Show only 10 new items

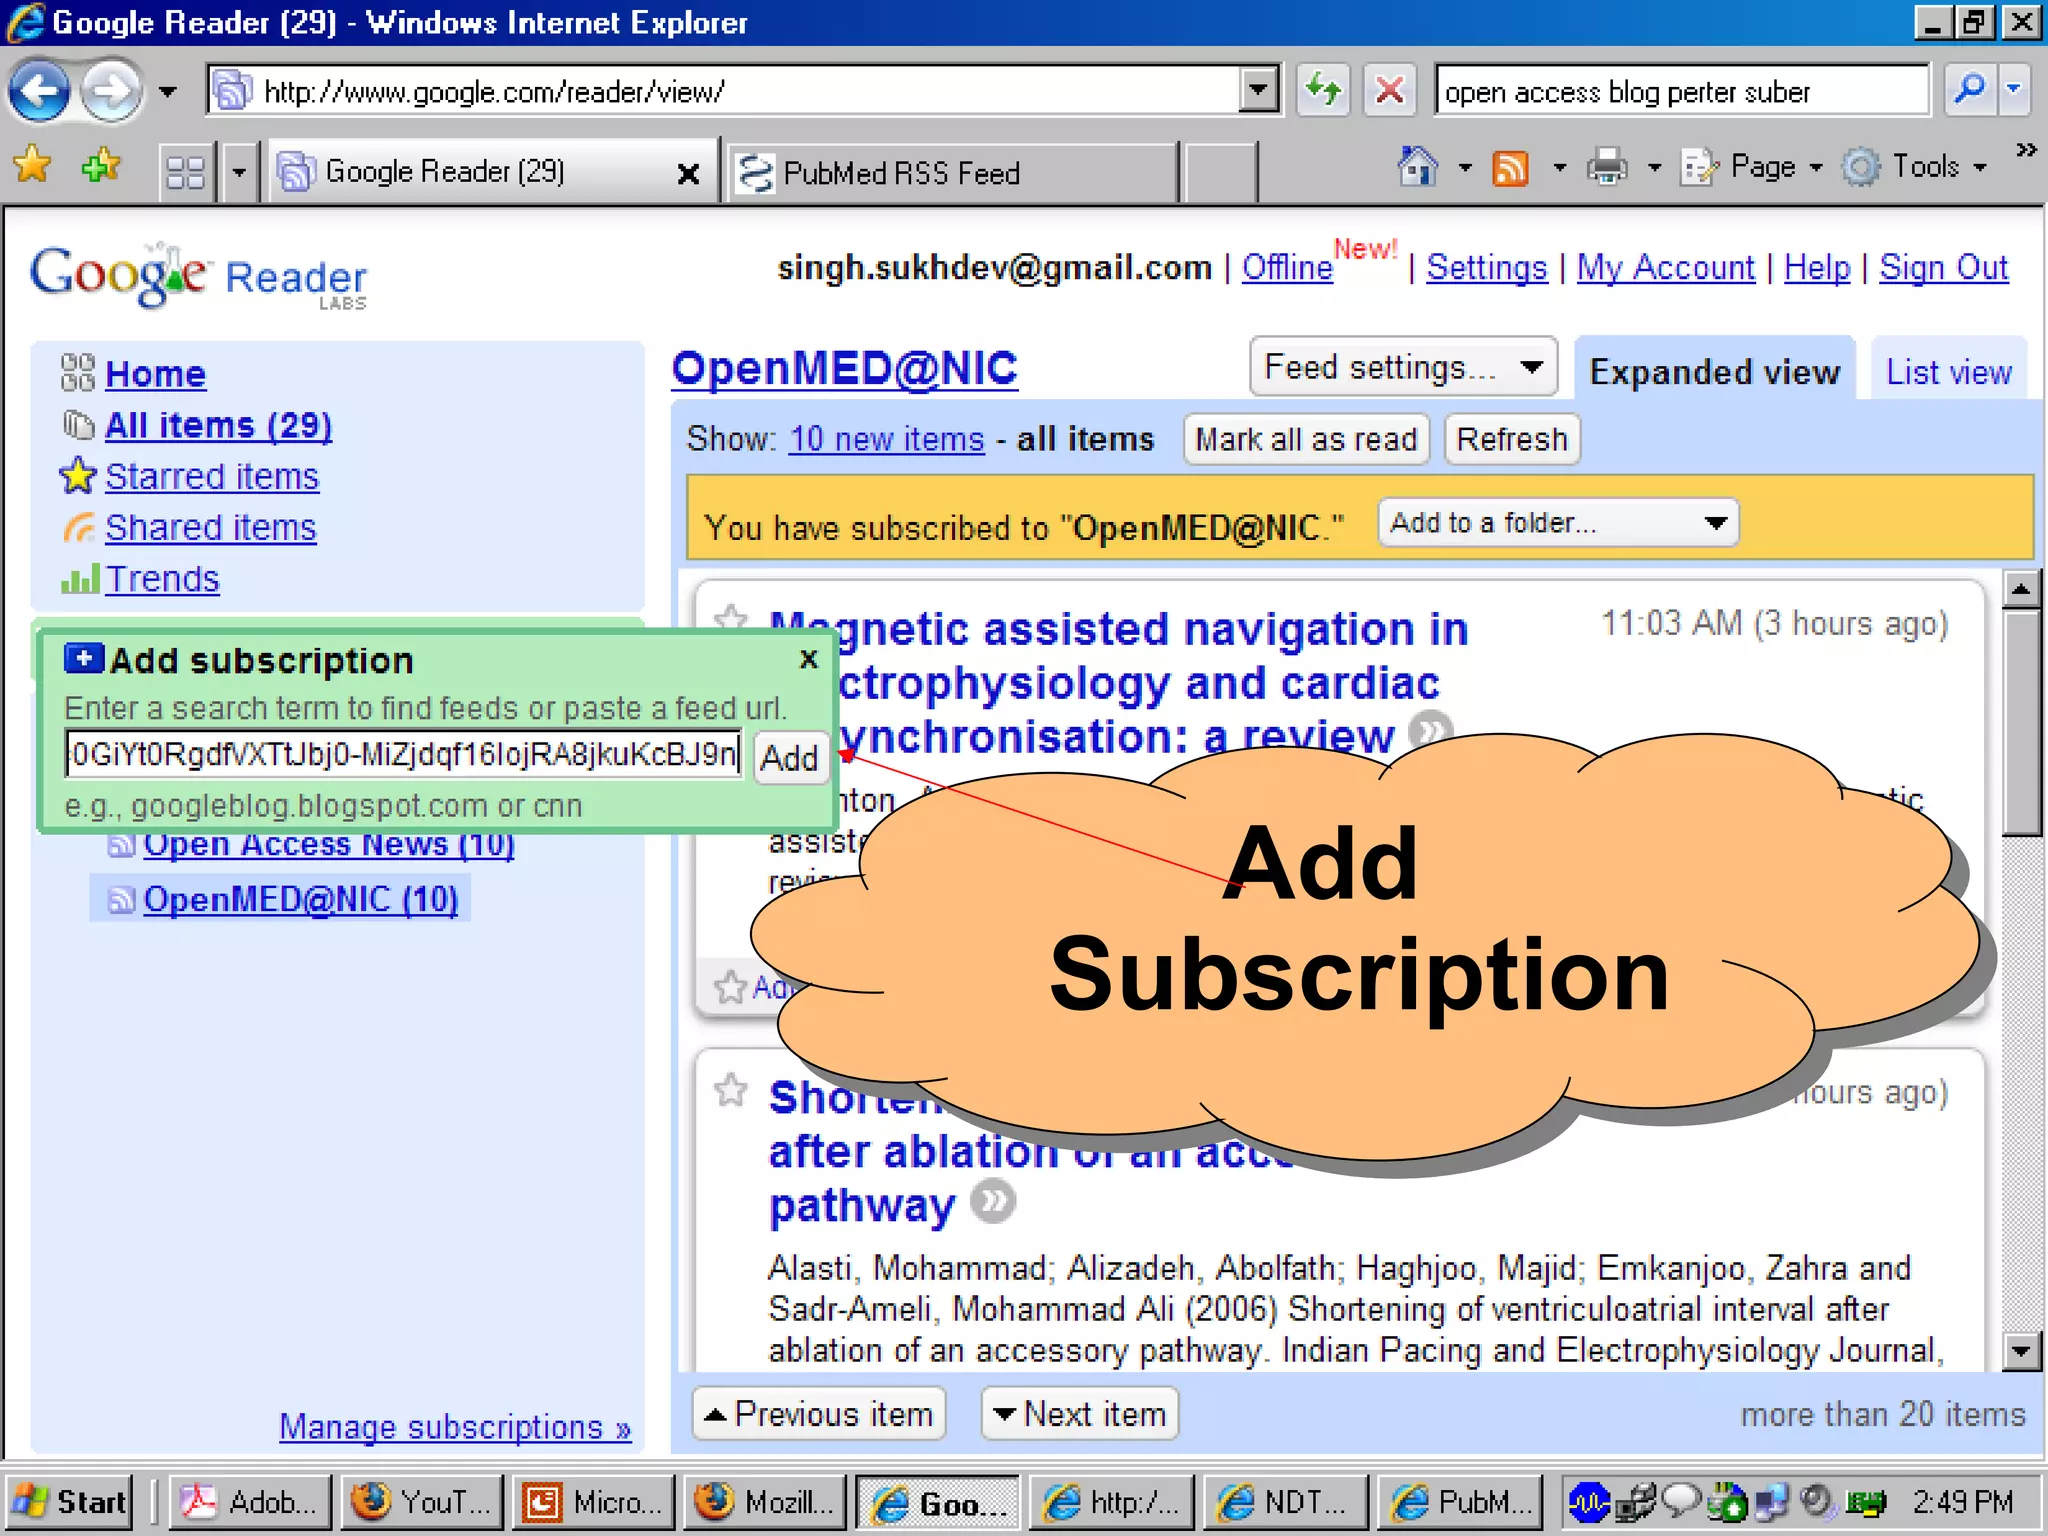click(886, 439)
